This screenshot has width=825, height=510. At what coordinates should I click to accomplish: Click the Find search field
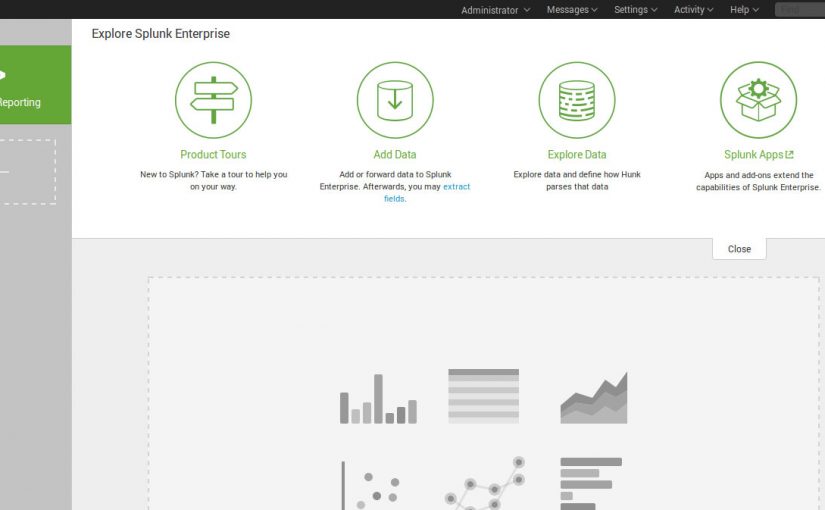[800, 9]
